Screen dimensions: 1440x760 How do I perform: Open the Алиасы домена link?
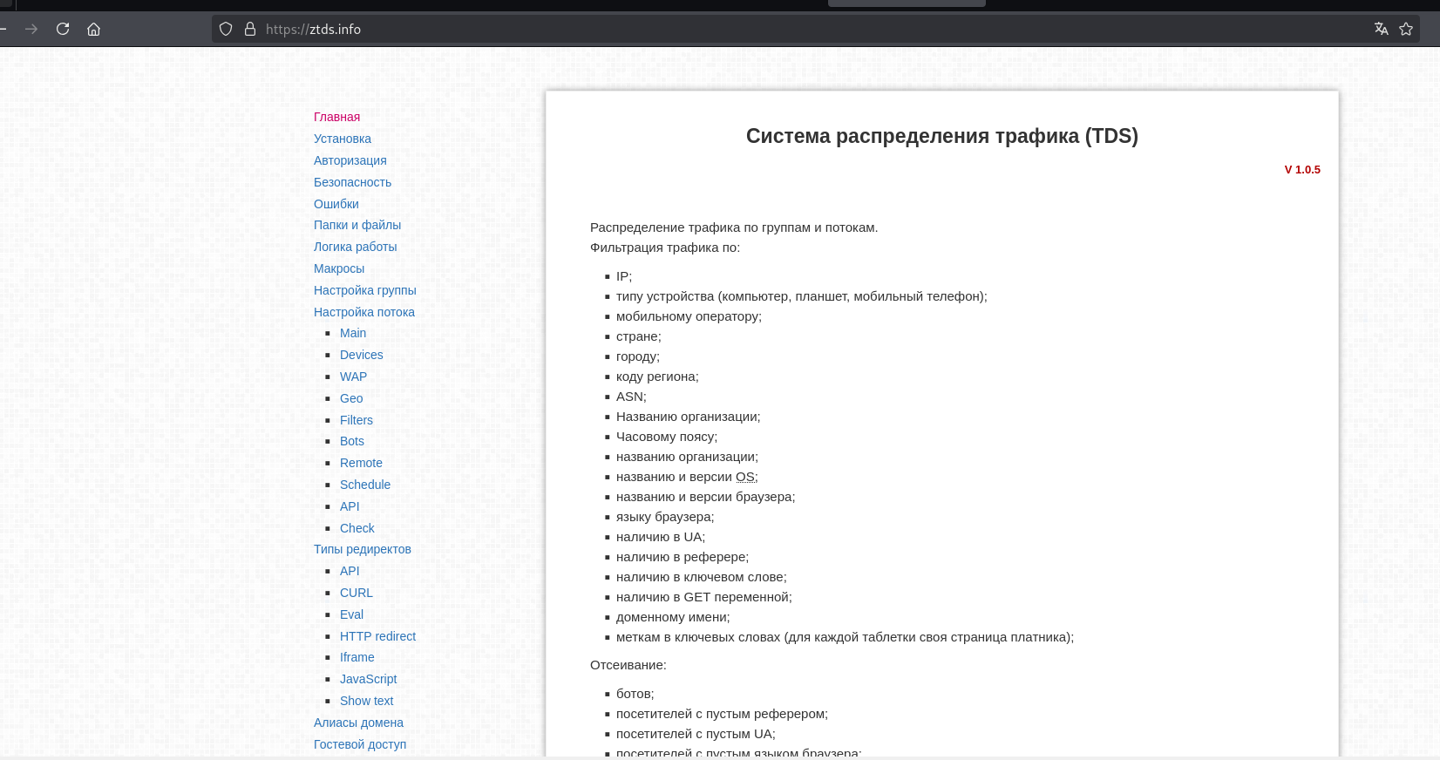[x=358, y=723]
